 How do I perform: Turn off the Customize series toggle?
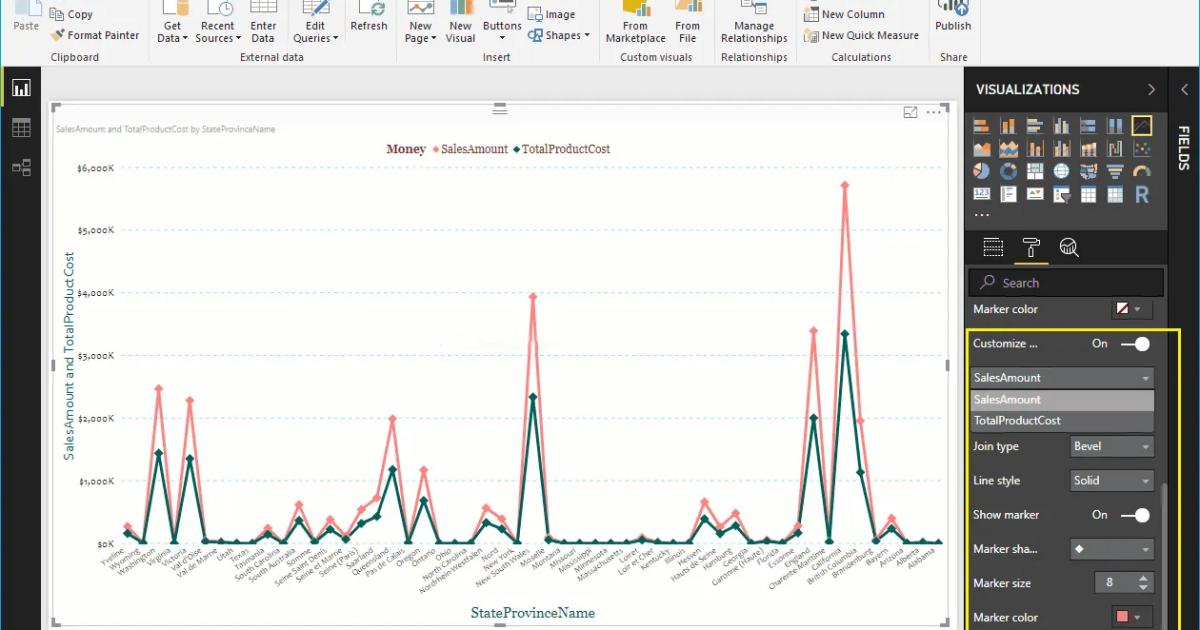pos(1136,343)
